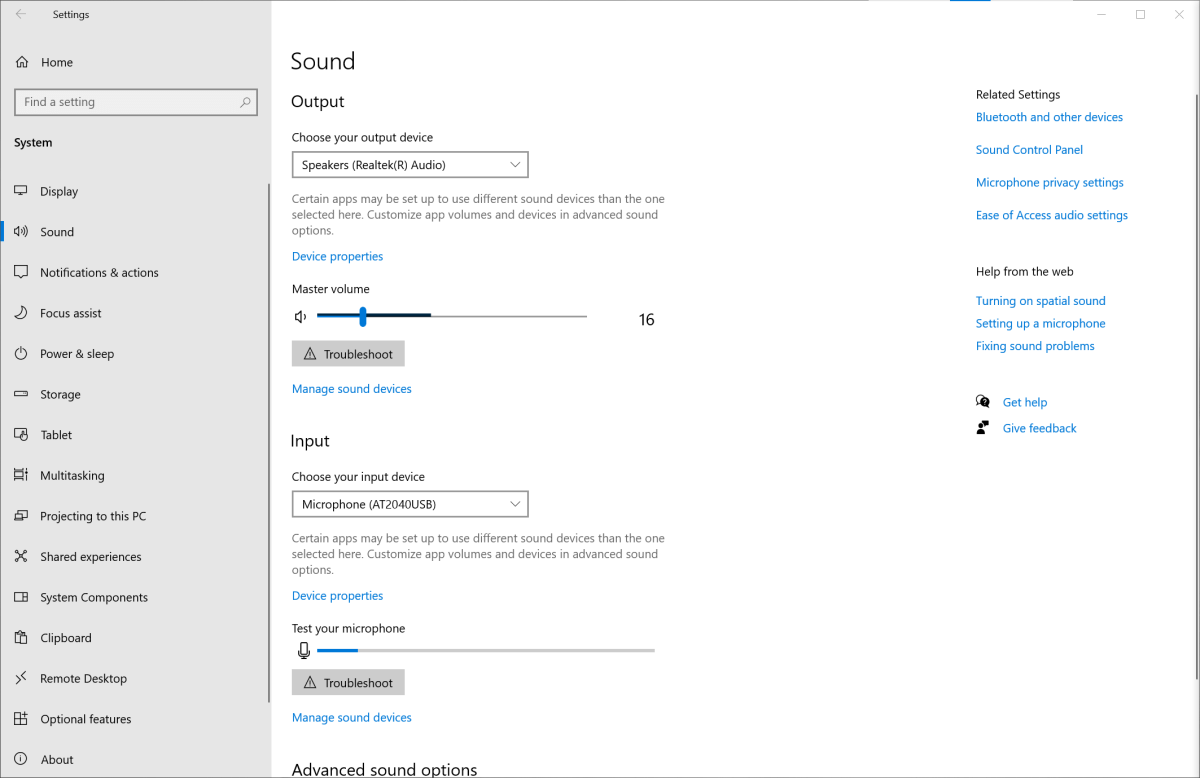
Task: Select the Focus assist moon icon
Action: coord(22,312)
